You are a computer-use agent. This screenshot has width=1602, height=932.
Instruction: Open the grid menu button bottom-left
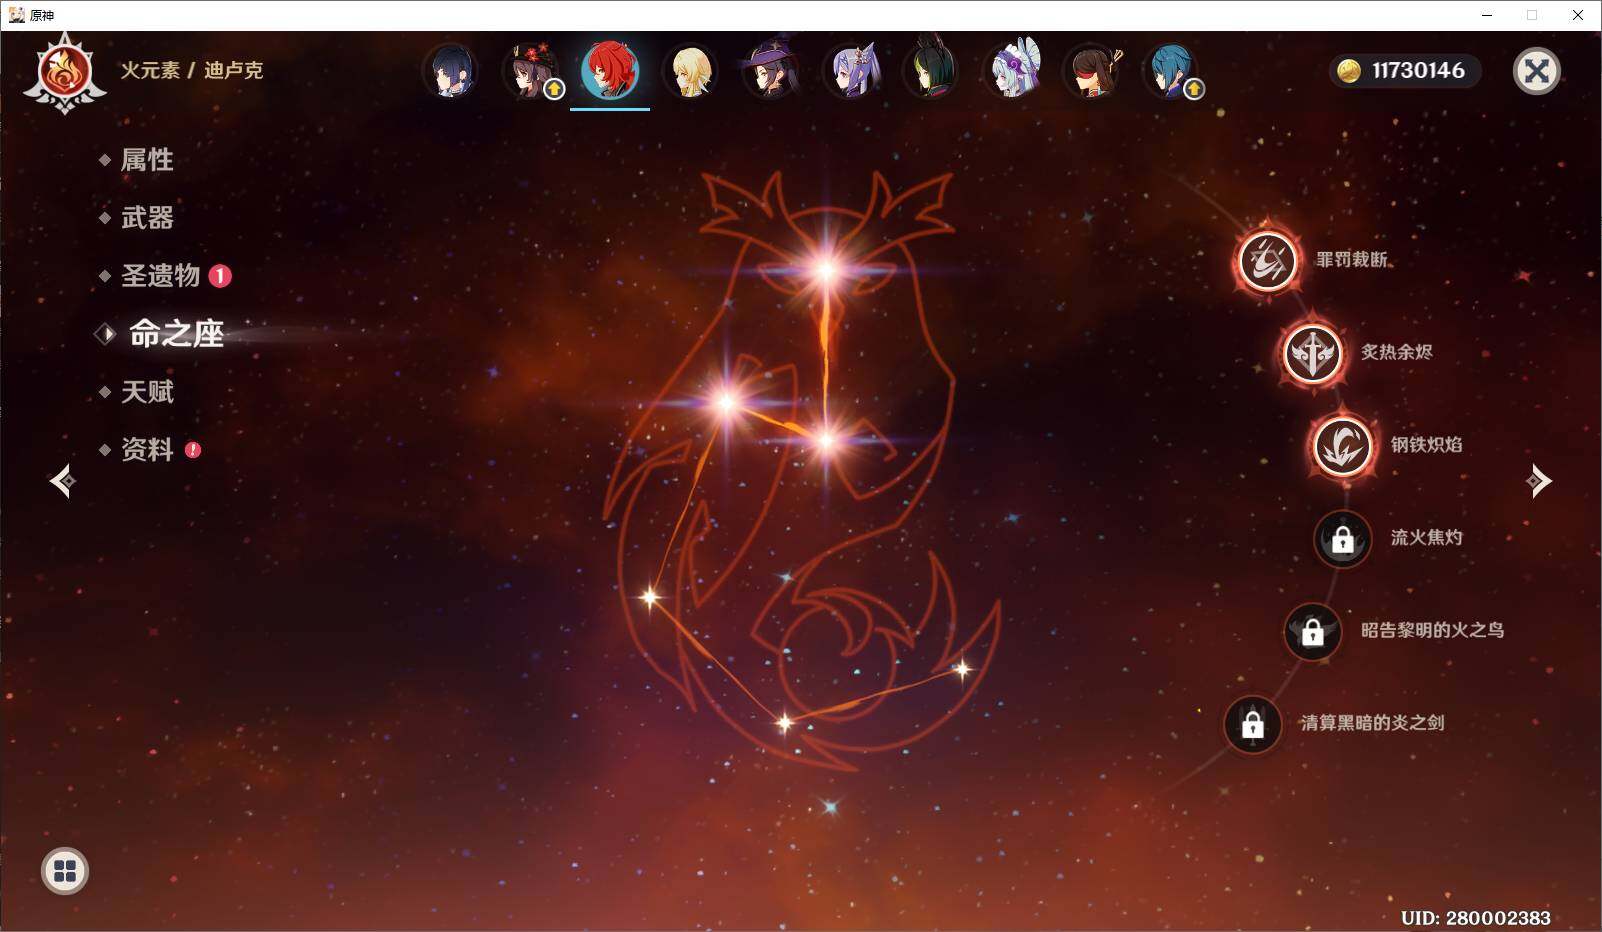[65, 871]
